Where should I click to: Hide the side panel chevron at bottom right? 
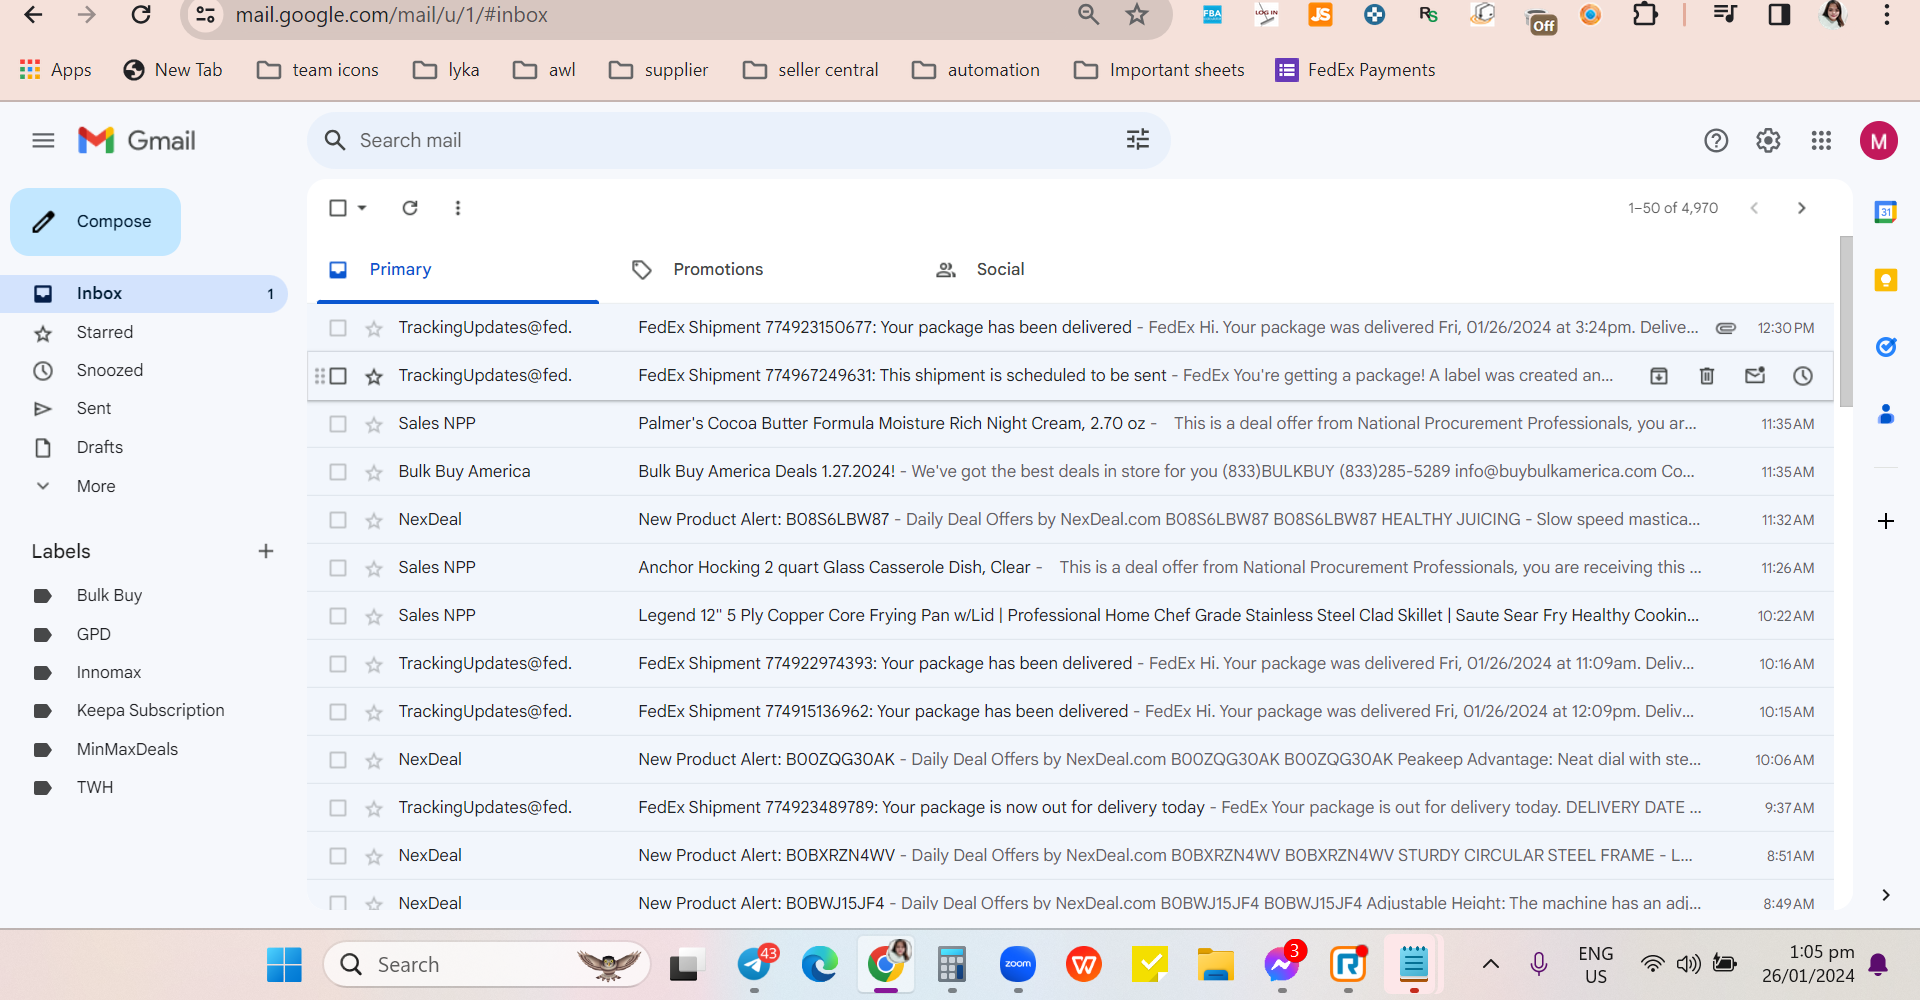click(x=1885, y=895)
